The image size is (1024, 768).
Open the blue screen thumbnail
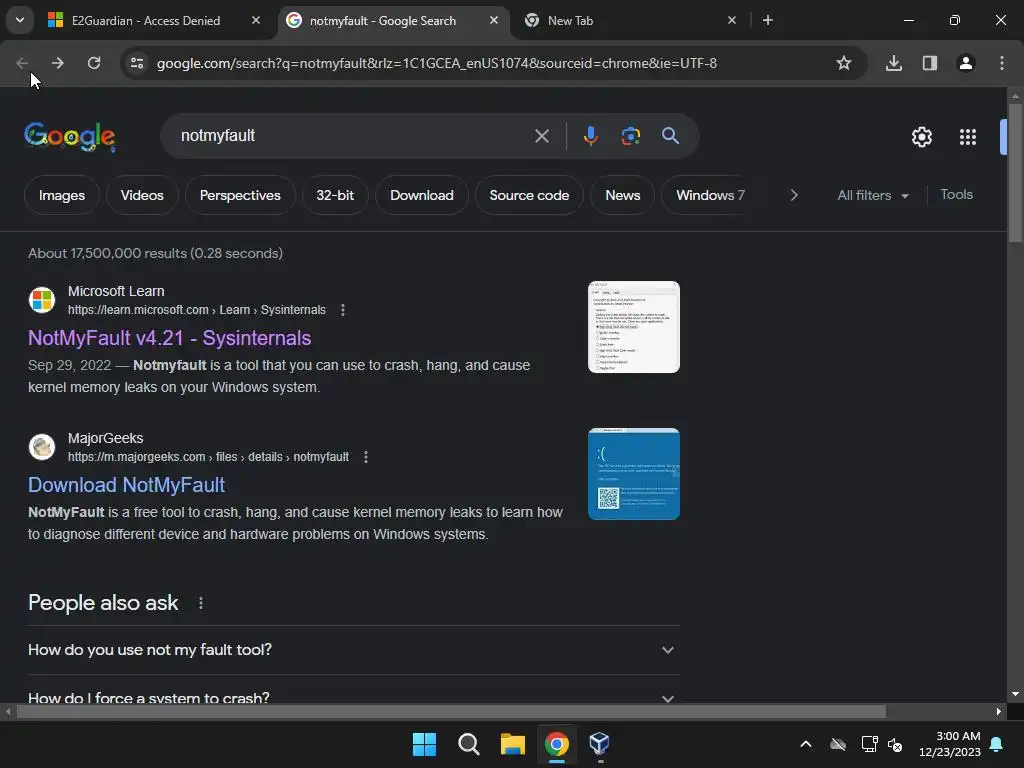tap(633, 474)
